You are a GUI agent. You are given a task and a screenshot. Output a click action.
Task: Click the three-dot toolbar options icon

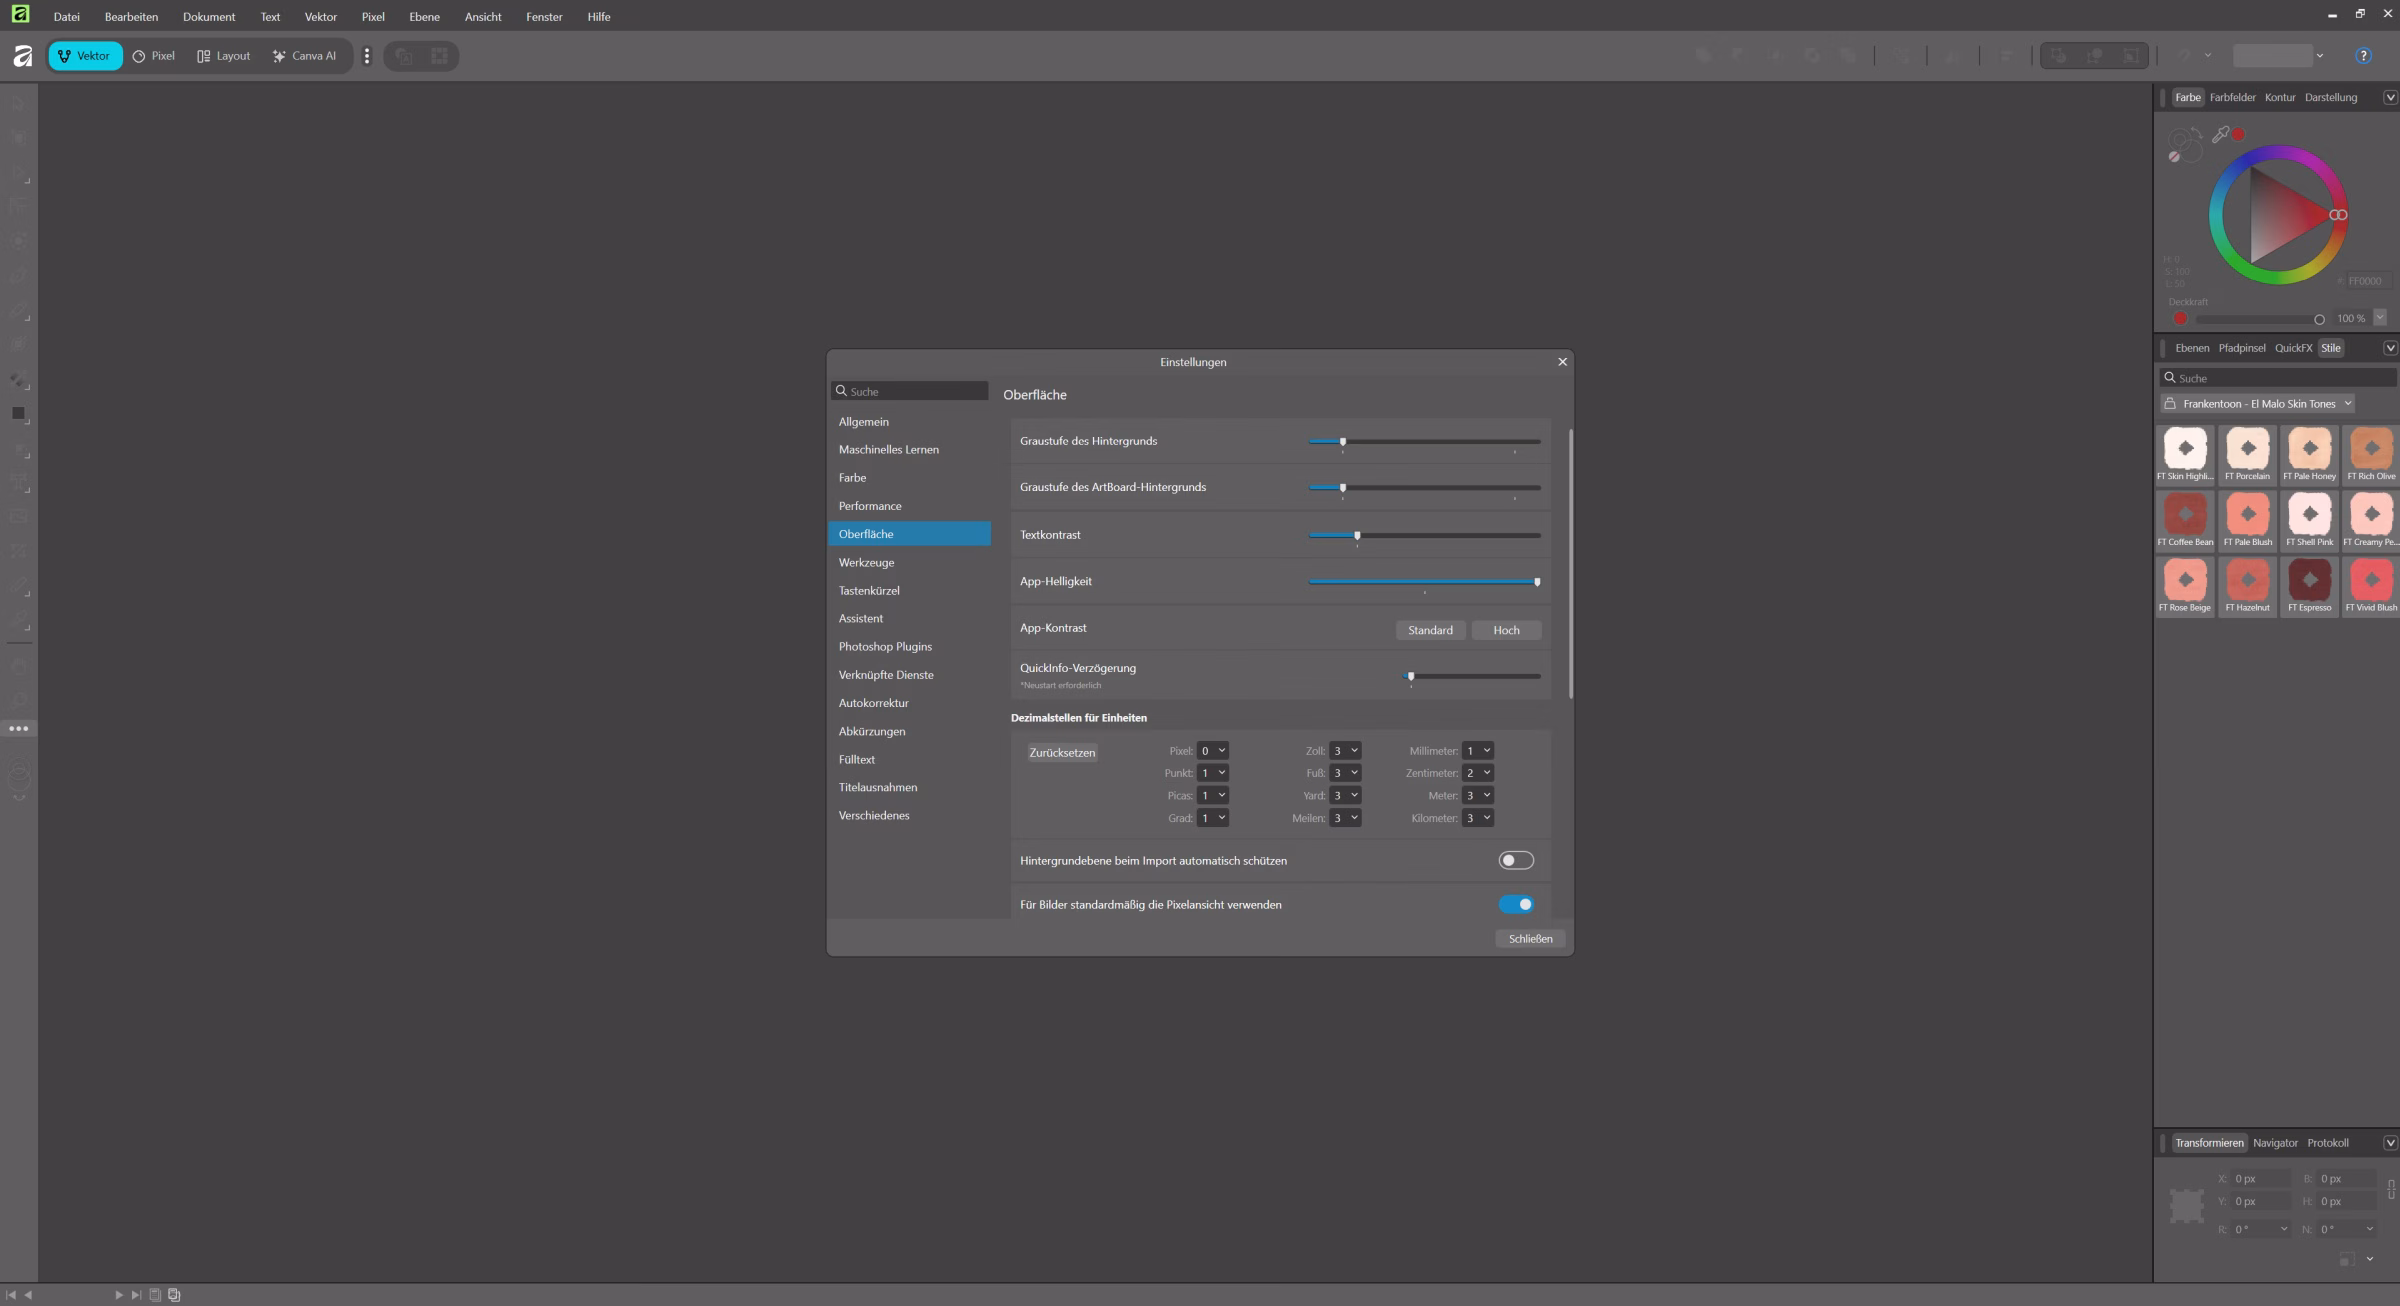click(367, 56)
